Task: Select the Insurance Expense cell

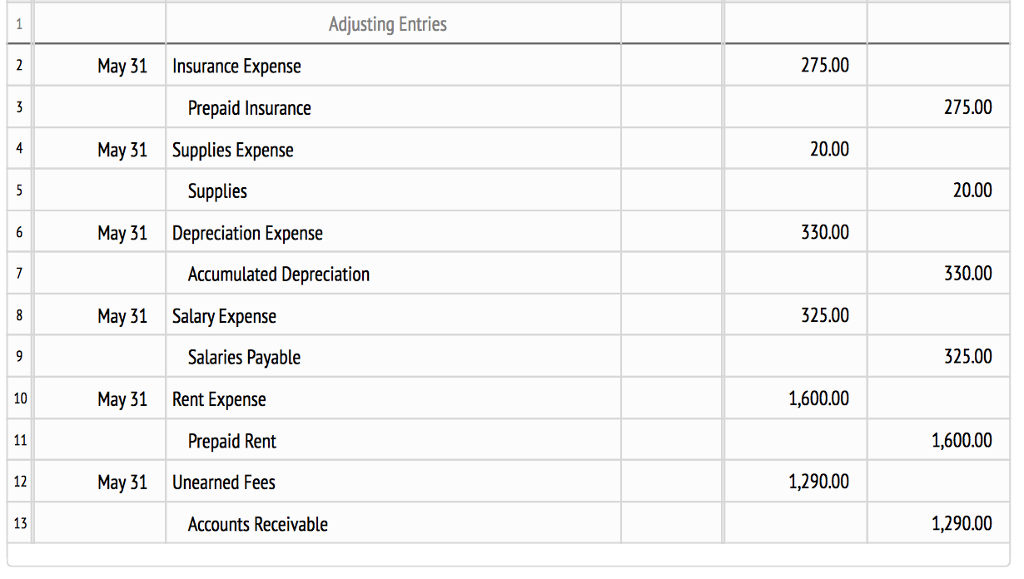Action: coord(232,65)
